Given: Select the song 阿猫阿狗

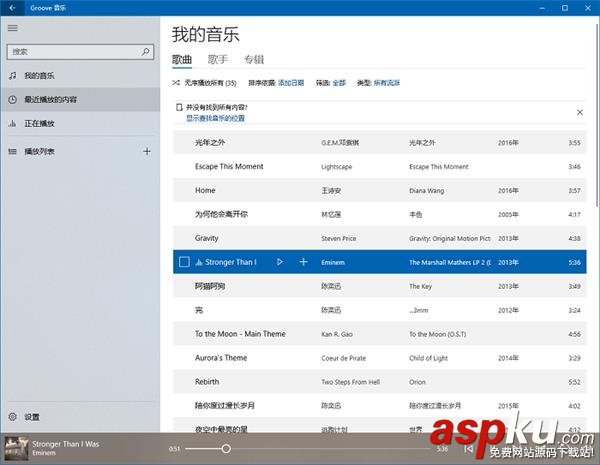Looking at the screenshot, I should coord(380,286).
